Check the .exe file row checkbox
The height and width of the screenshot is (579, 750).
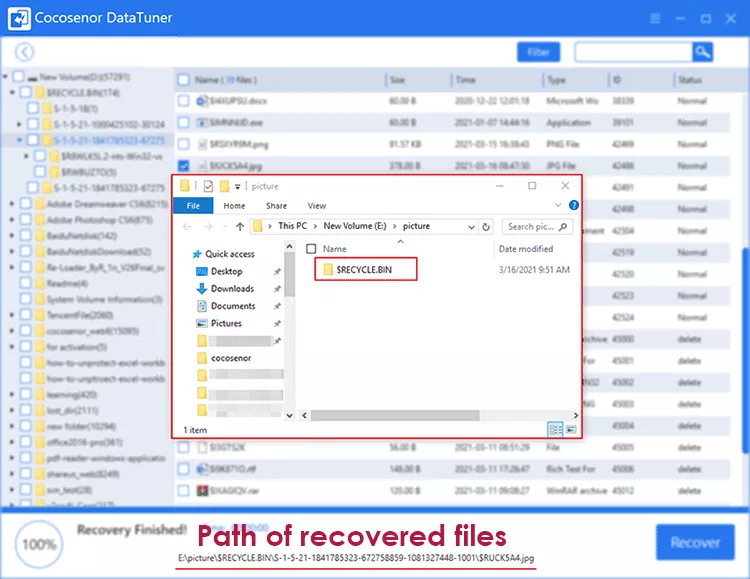(184, 122)
